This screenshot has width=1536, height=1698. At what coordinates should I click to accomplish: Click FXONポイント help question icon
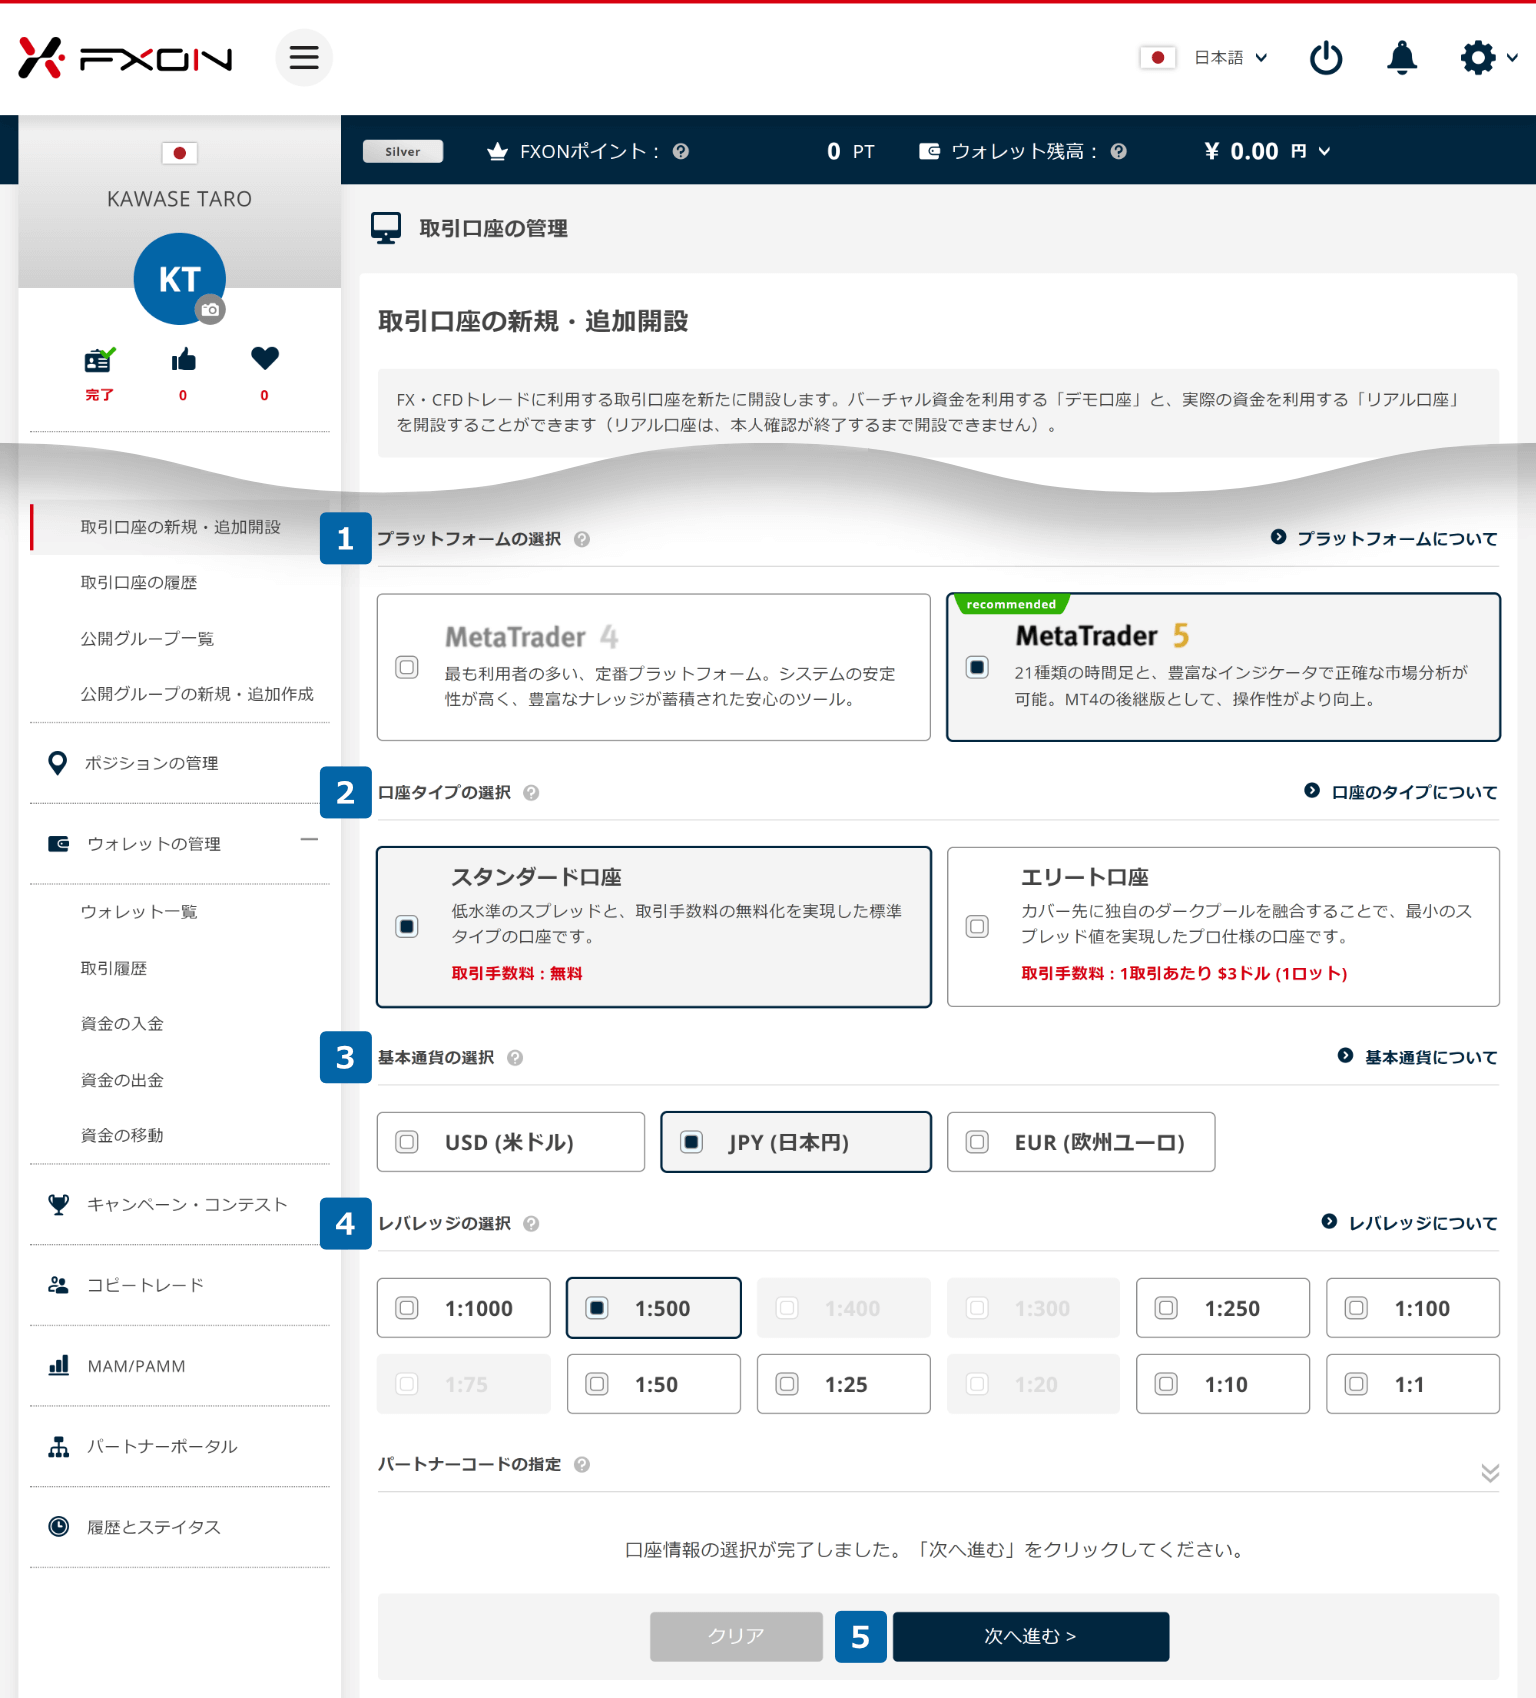coord(681,151)
